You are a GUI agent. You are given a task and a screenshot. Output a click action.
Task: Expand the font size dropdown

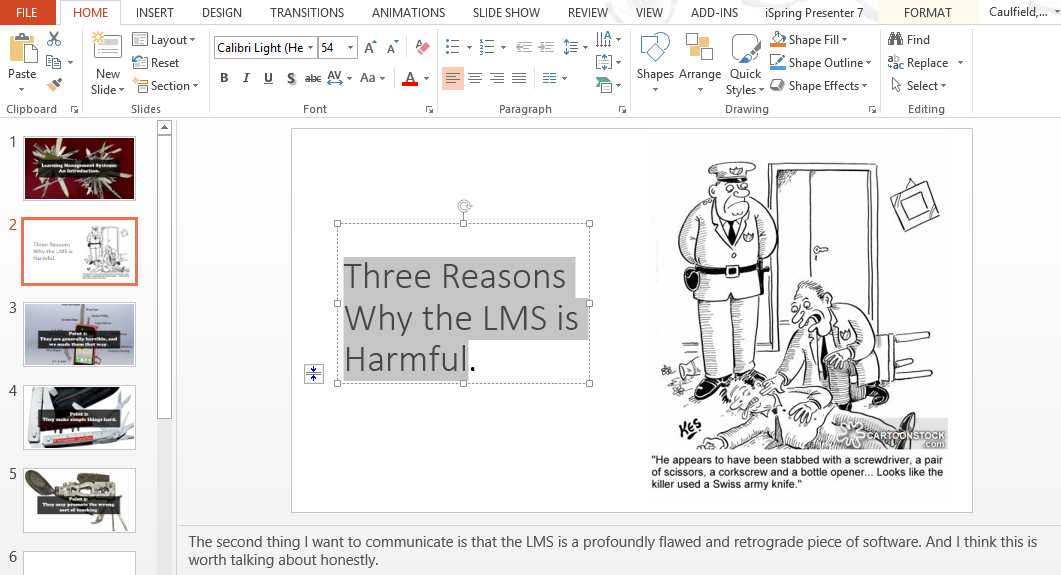point(351,48)
